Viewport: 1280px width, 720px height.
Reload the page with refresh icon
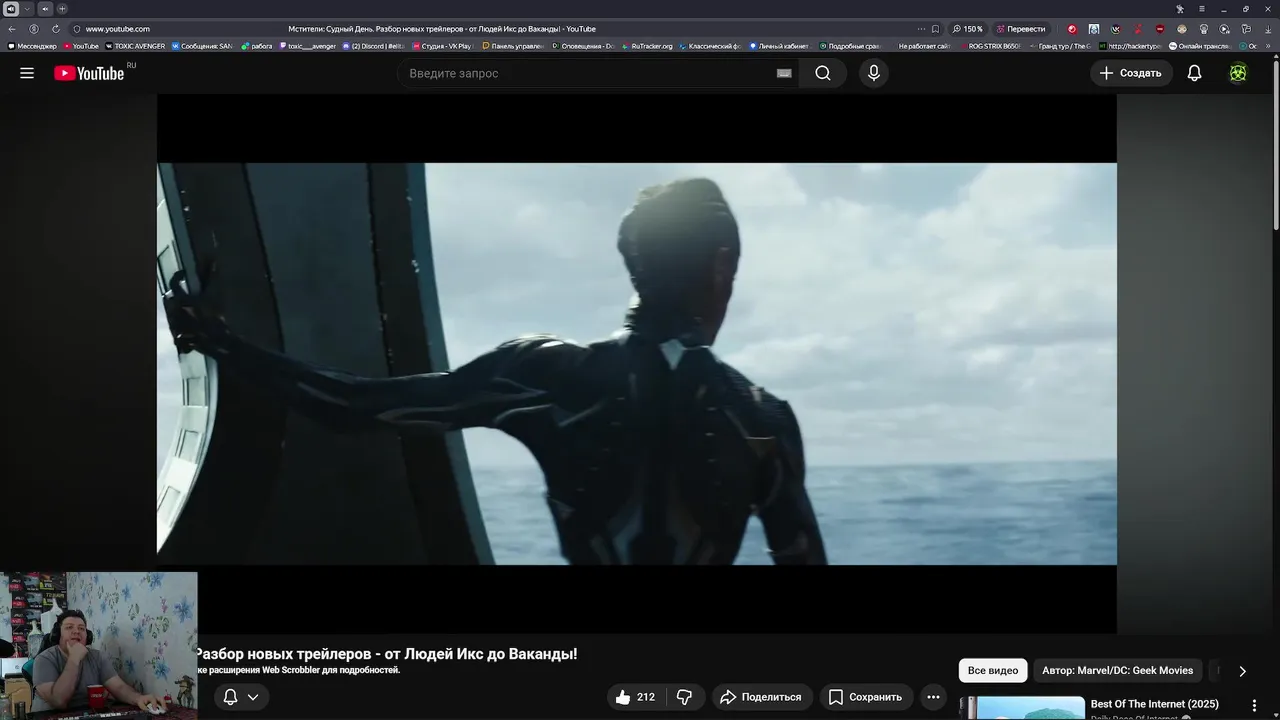56,29
